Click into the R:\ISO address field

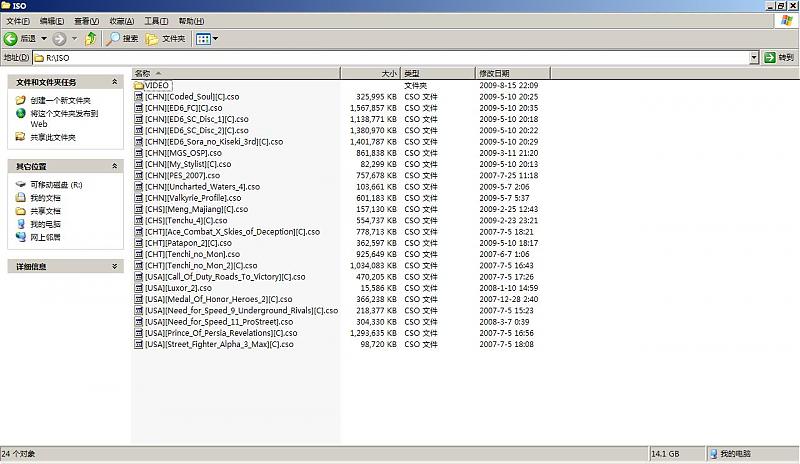coord(391,58)
